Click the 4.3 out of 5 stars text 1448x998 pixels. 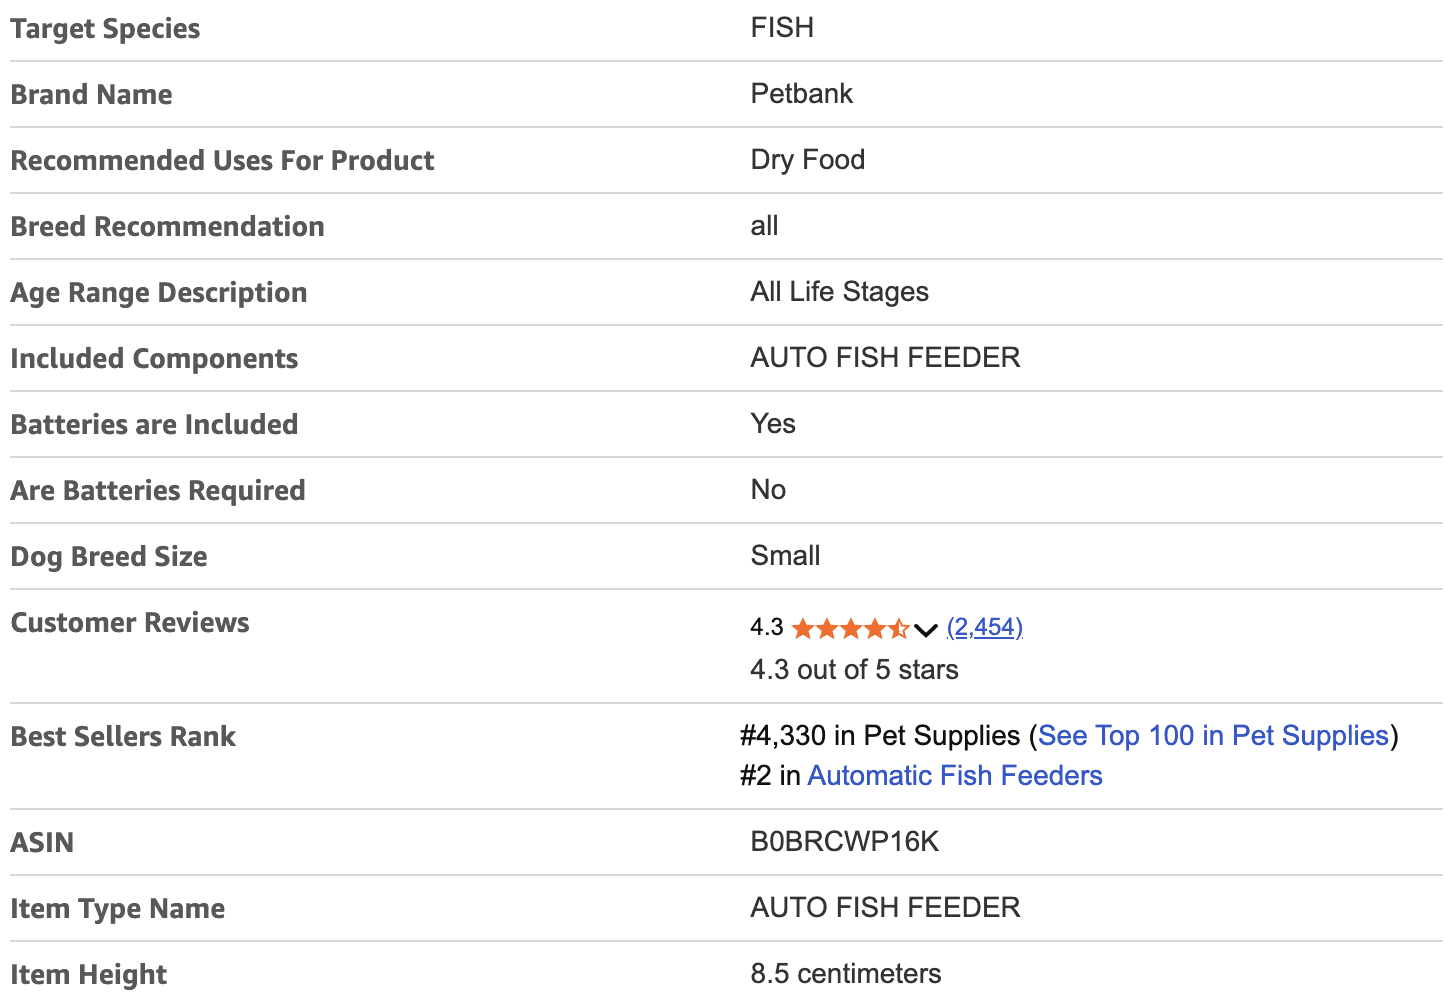854,670
